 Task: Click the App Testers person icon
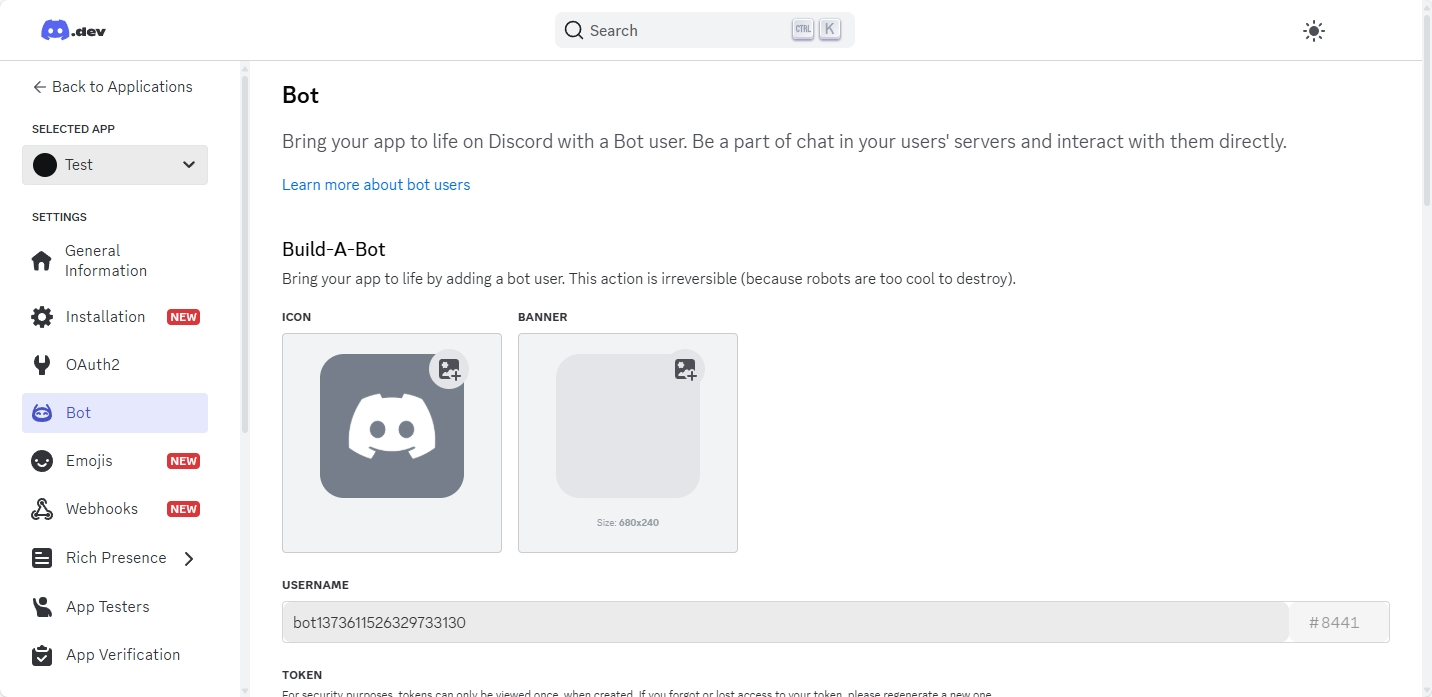point(42,607)
